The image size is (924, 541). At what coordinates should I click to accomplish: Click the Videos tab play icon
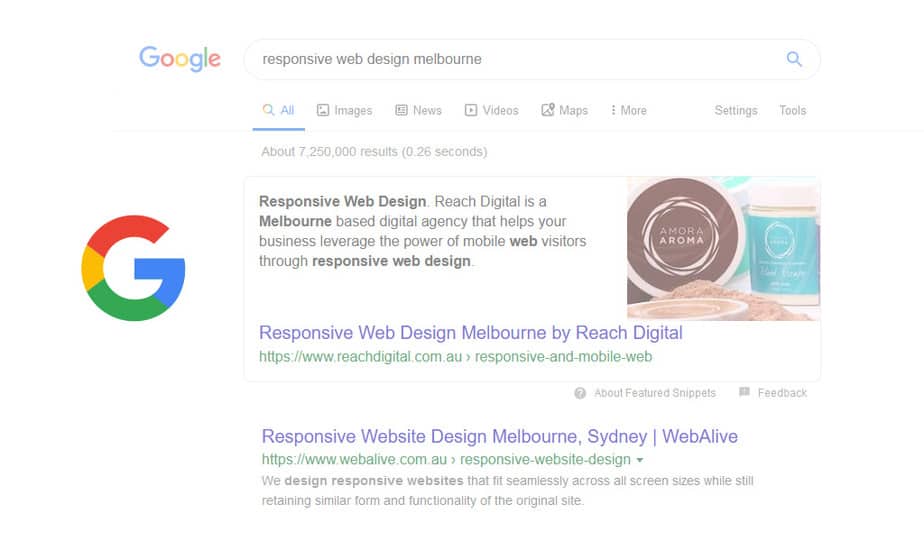(471, 110)
